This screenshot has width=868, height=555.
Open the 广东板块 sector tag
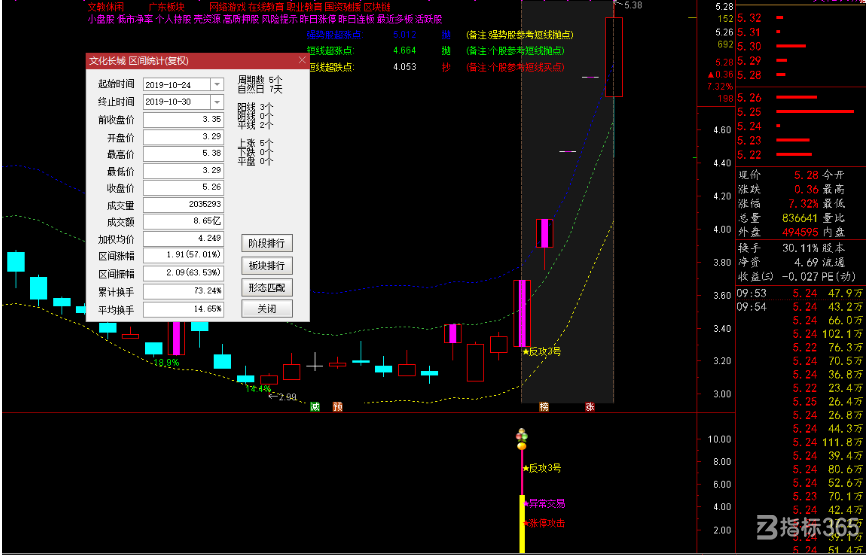pyautogui.click(x=167, y=7)
